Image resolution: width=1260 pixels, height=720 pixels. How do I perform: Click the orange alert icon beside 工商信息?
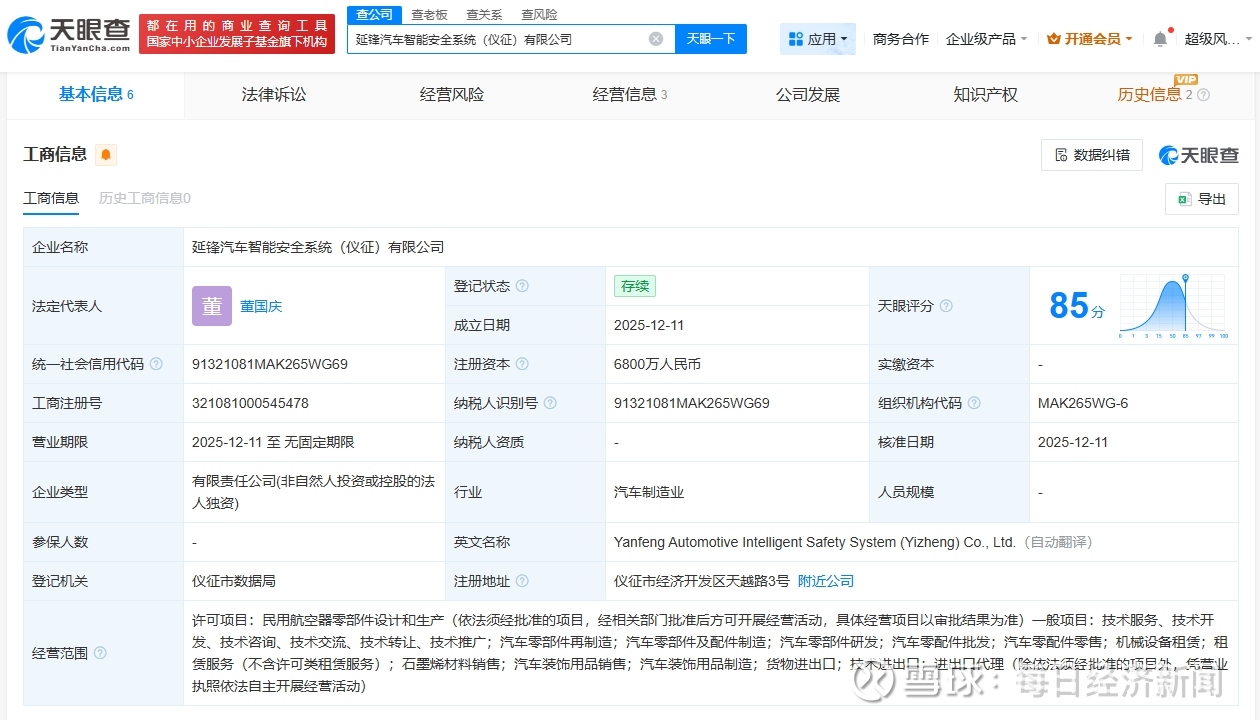click(106, 155)
